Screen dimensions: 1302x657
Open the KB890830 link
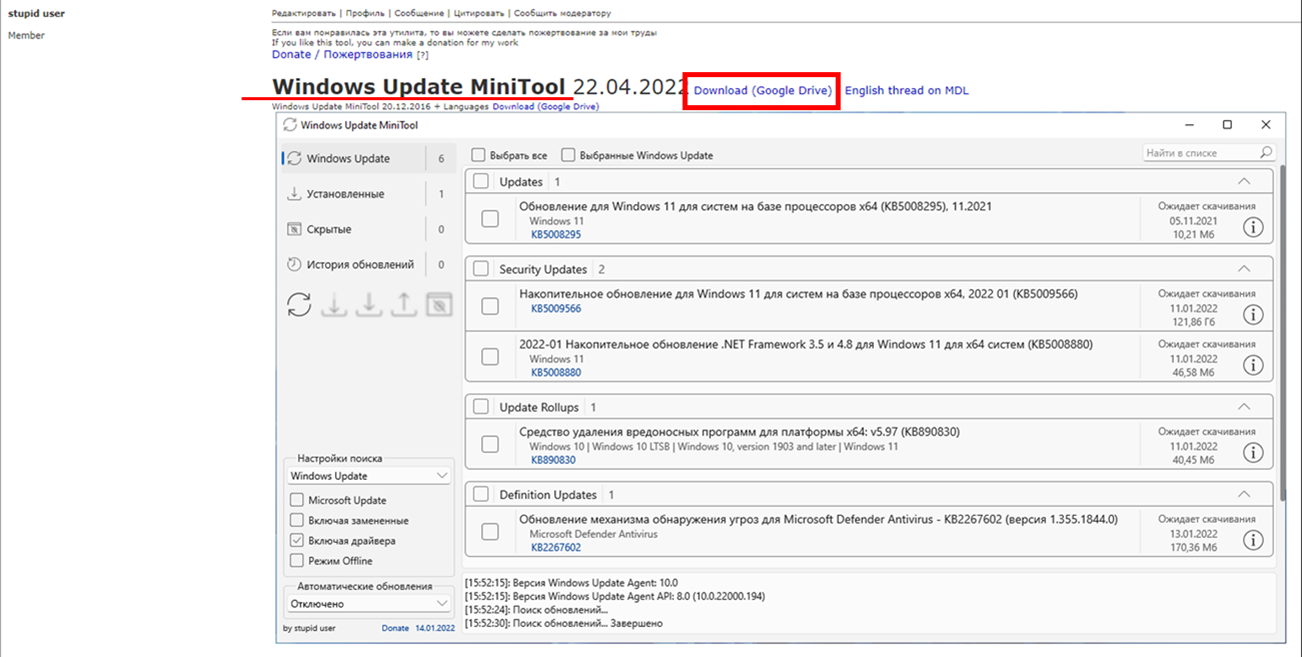click(x=553, y=460)
